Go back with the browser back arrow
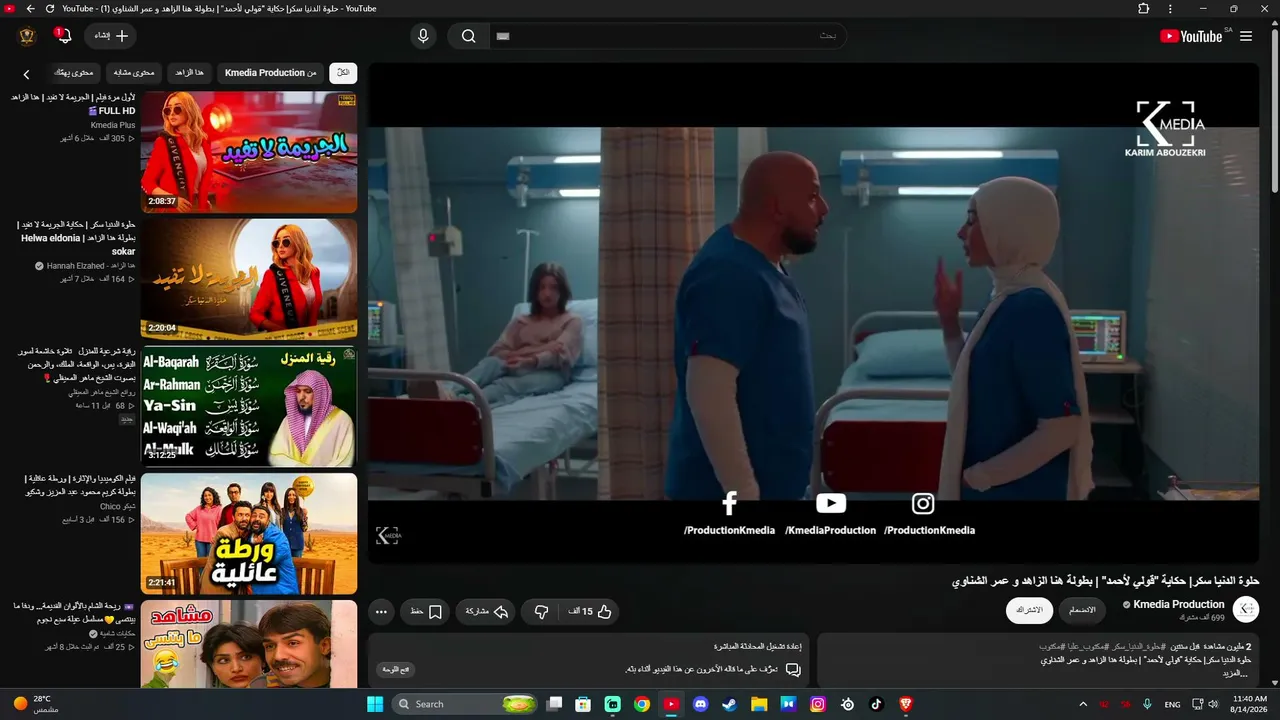This screenshot has height=720, width=1280. [30, 9]
